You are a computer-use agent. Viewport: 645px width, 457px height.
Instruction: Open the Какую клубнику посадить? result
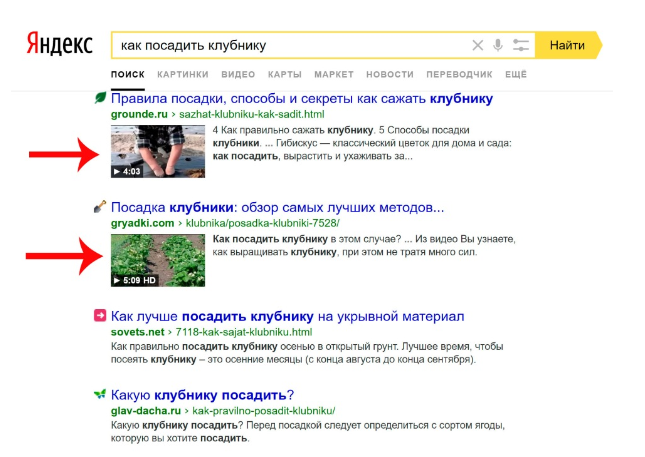(x=202, y=394)
